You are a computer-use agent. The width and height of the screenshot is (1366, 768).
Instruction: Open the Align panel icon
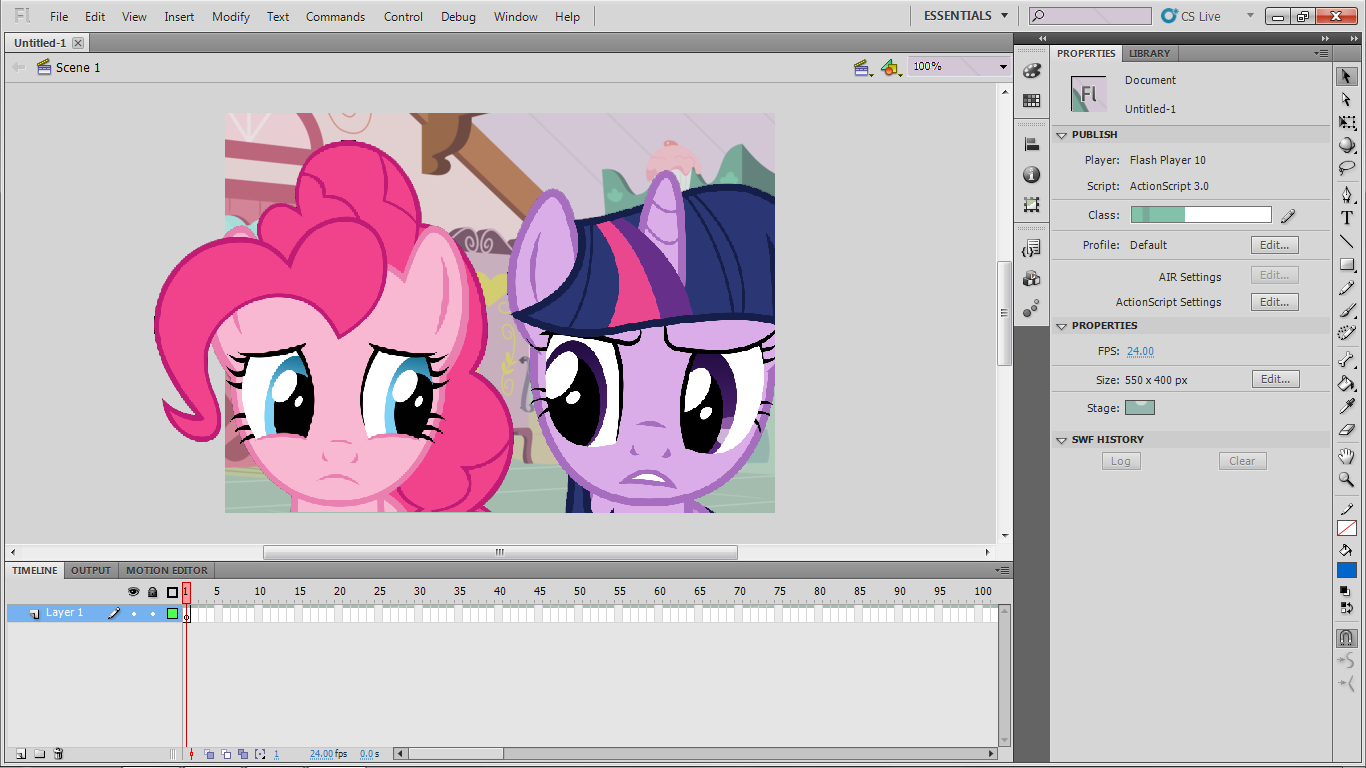tap(1032, 144)
